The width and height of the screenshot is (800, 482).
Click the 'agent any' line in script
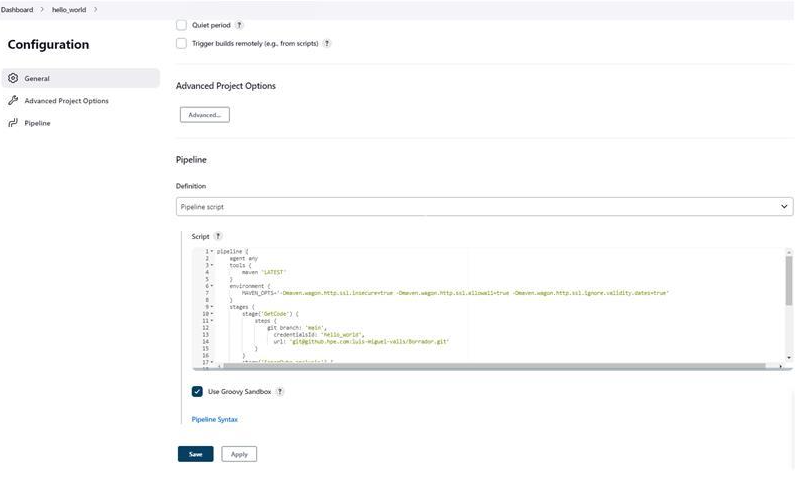click(x=243, y=259)
